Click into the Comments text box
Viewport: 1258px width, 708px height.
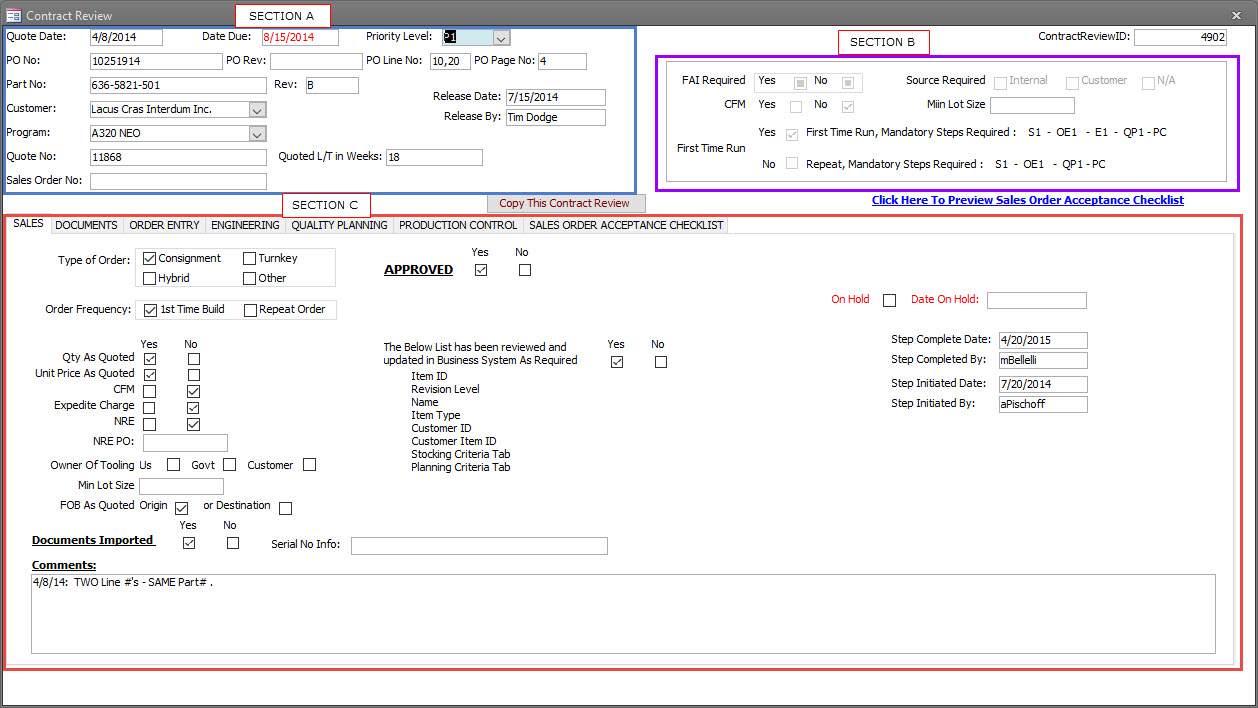point(623,613)
